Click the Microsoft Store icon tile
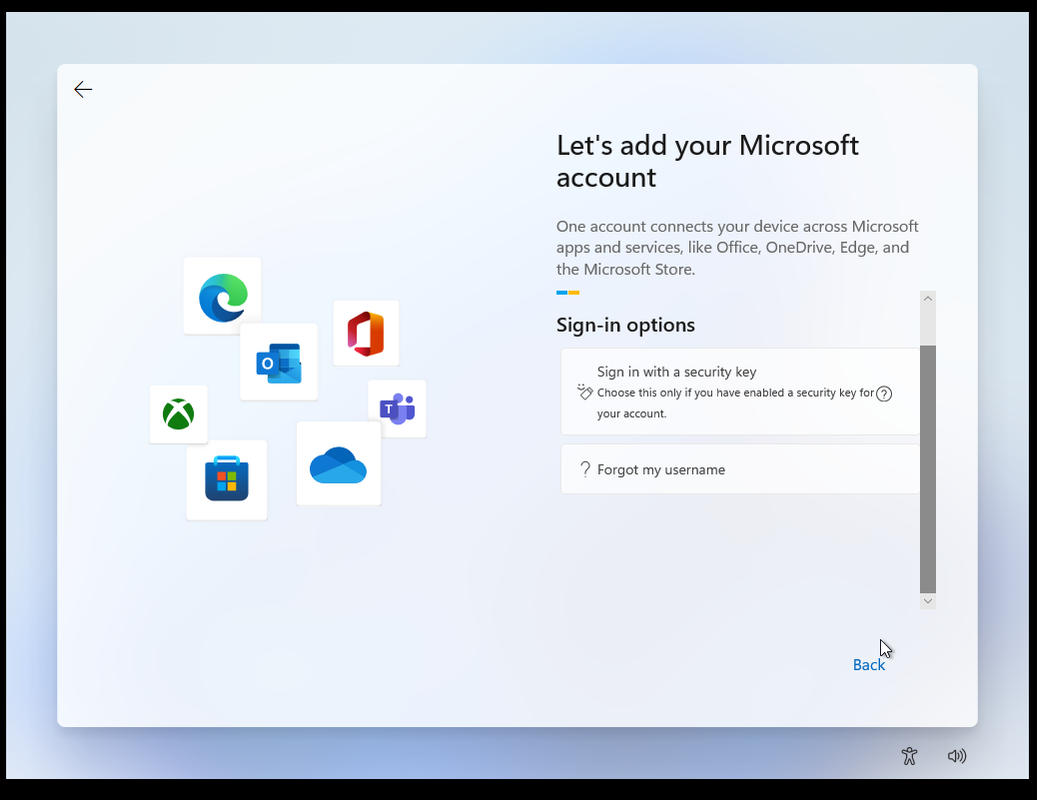Screen dimensions: 1037x800 coord(227,479)
